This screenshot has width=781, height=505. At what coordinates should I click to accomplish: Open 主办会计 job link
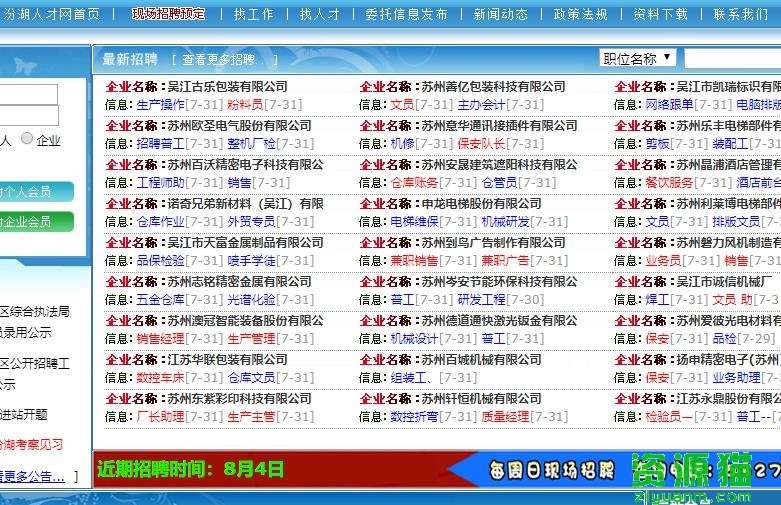click(481, 105)
